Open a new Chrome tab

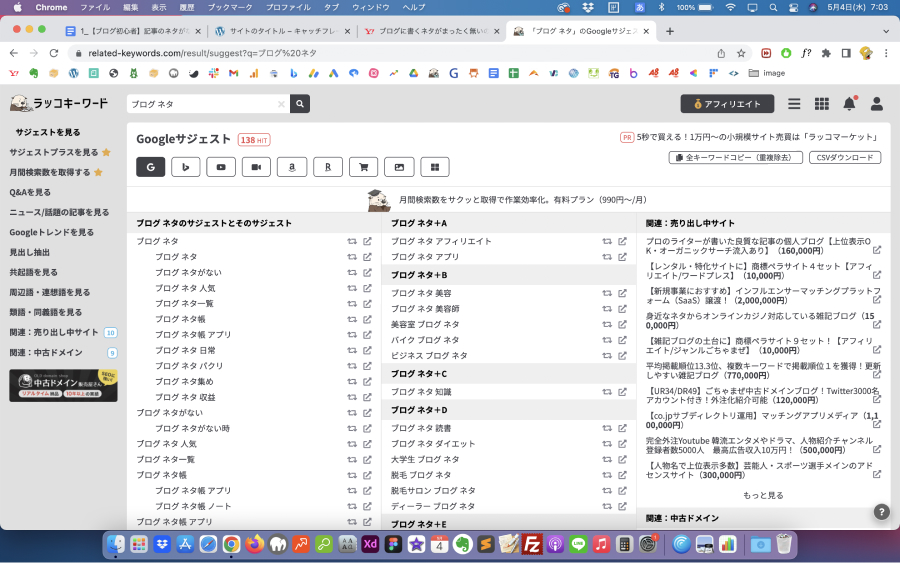click(670, 31)
